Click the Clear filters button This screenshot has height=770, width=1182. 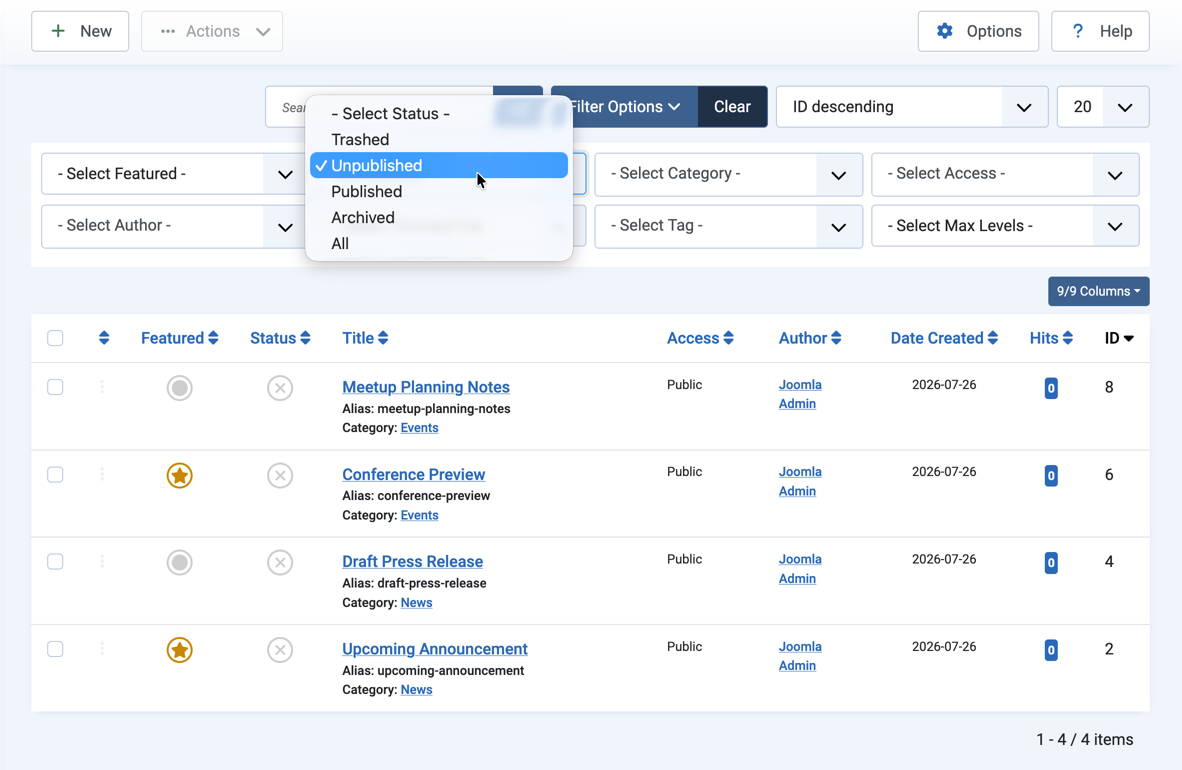tap(732, 106)
